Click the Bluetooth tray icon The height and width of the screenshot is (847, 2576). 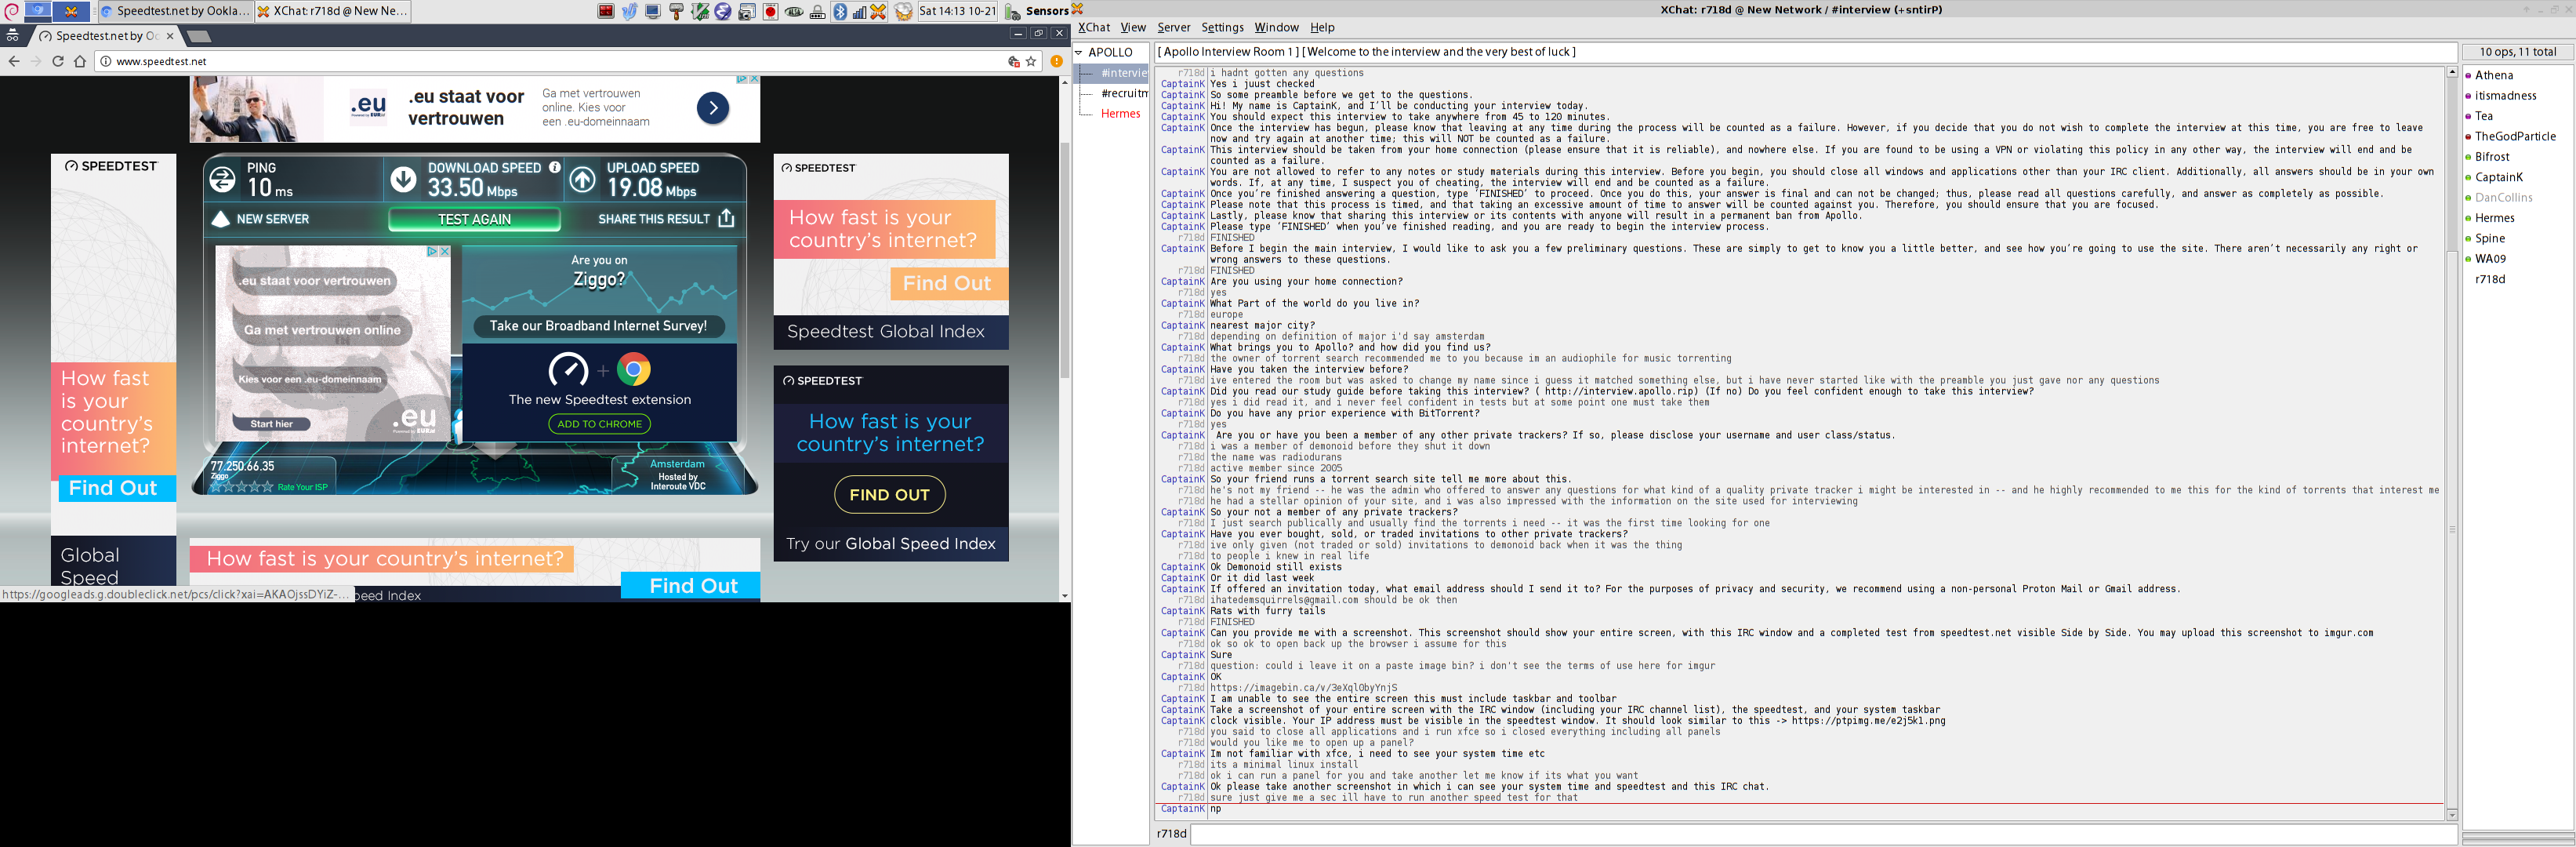coord(840,11)
